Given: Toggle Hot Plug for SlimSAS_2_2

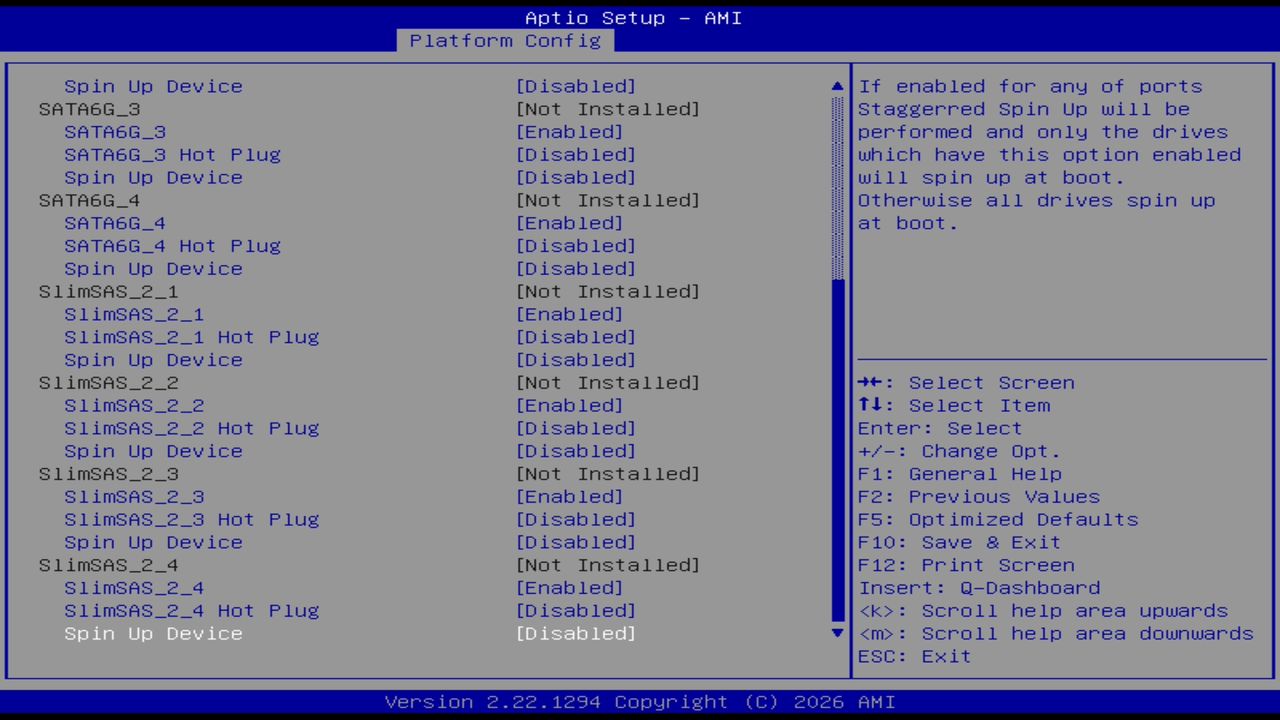Looking at the screenshot, I should (x=191, y=428).
